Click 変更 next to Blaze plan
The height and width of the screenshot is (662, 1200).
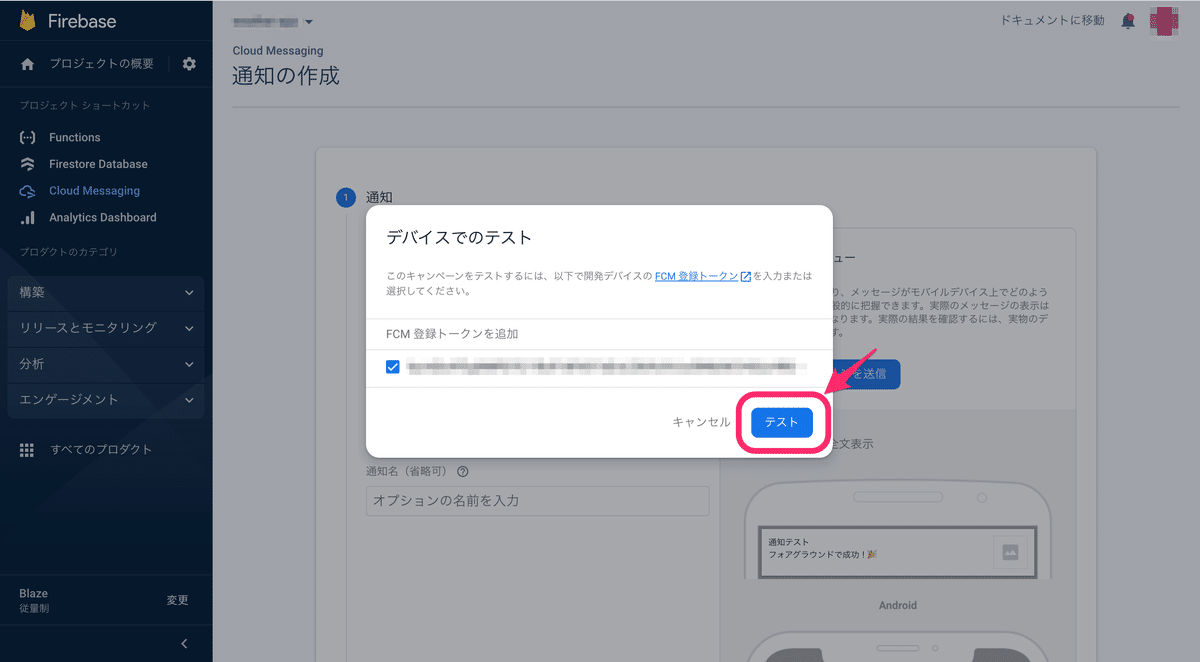(x=177, y=600)
